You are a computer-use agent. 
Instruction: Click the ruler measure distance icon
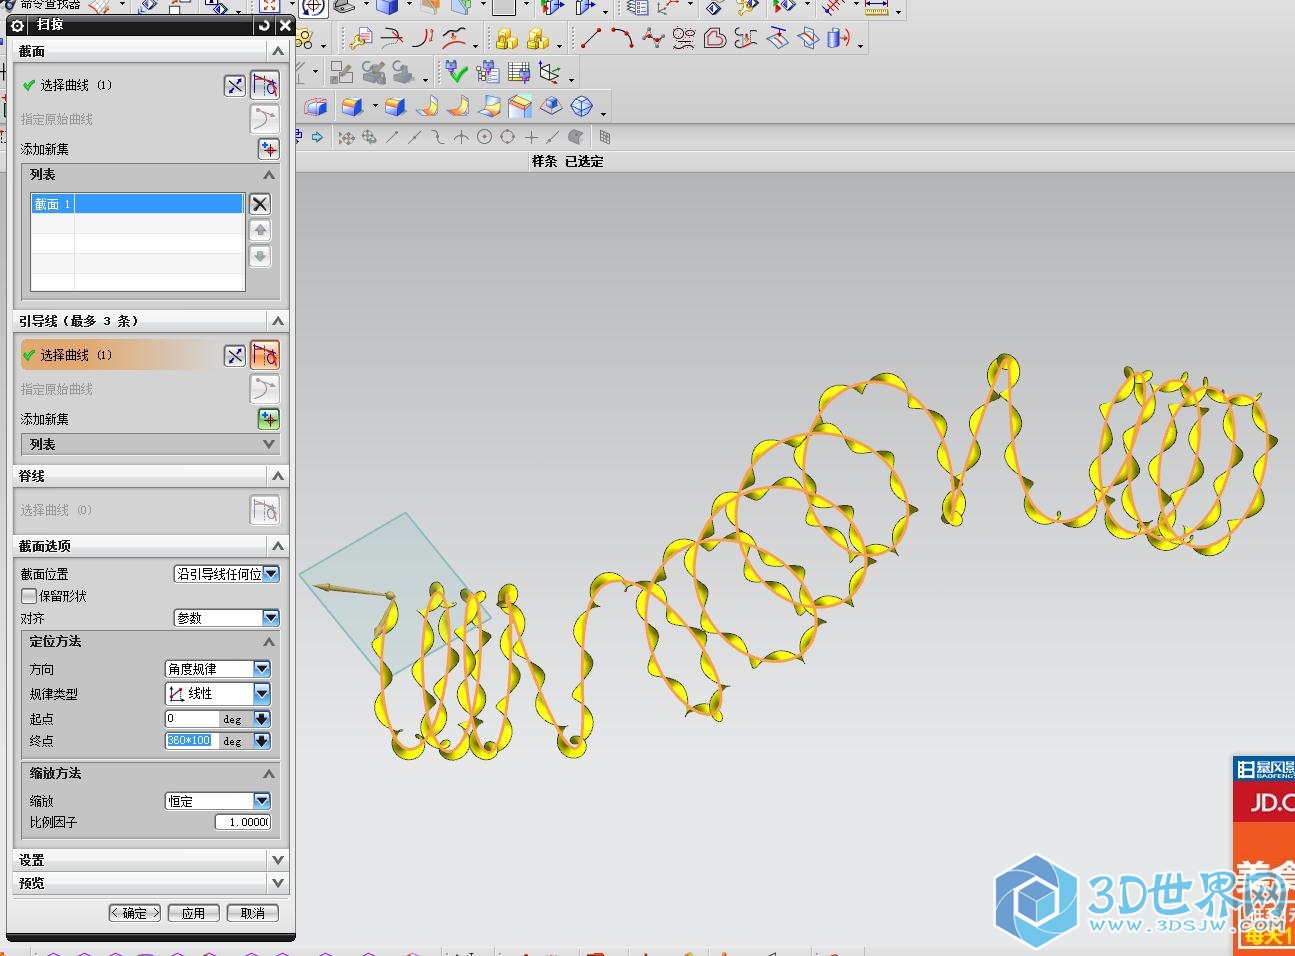point(876,8)
